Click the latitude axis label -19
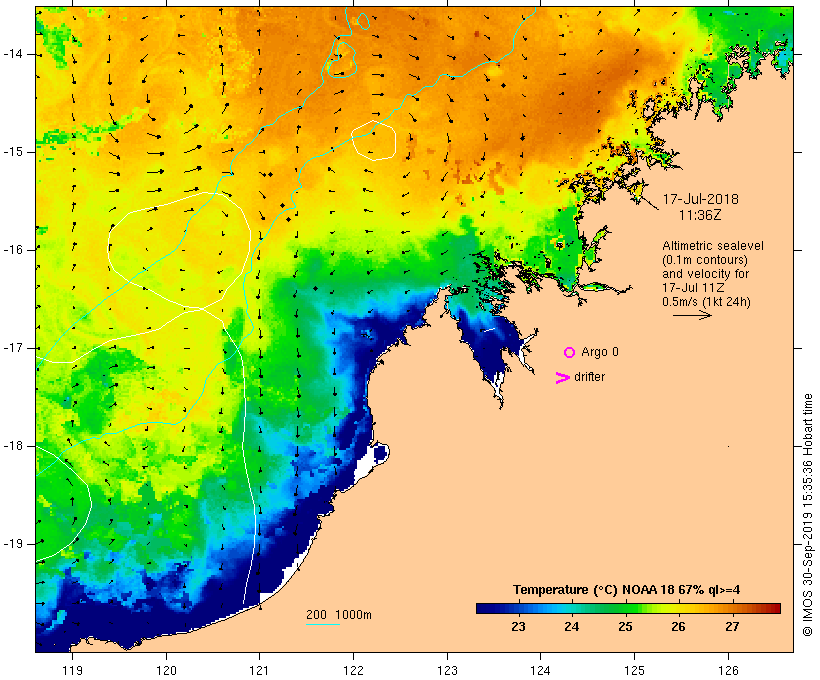 pos(12,543)
